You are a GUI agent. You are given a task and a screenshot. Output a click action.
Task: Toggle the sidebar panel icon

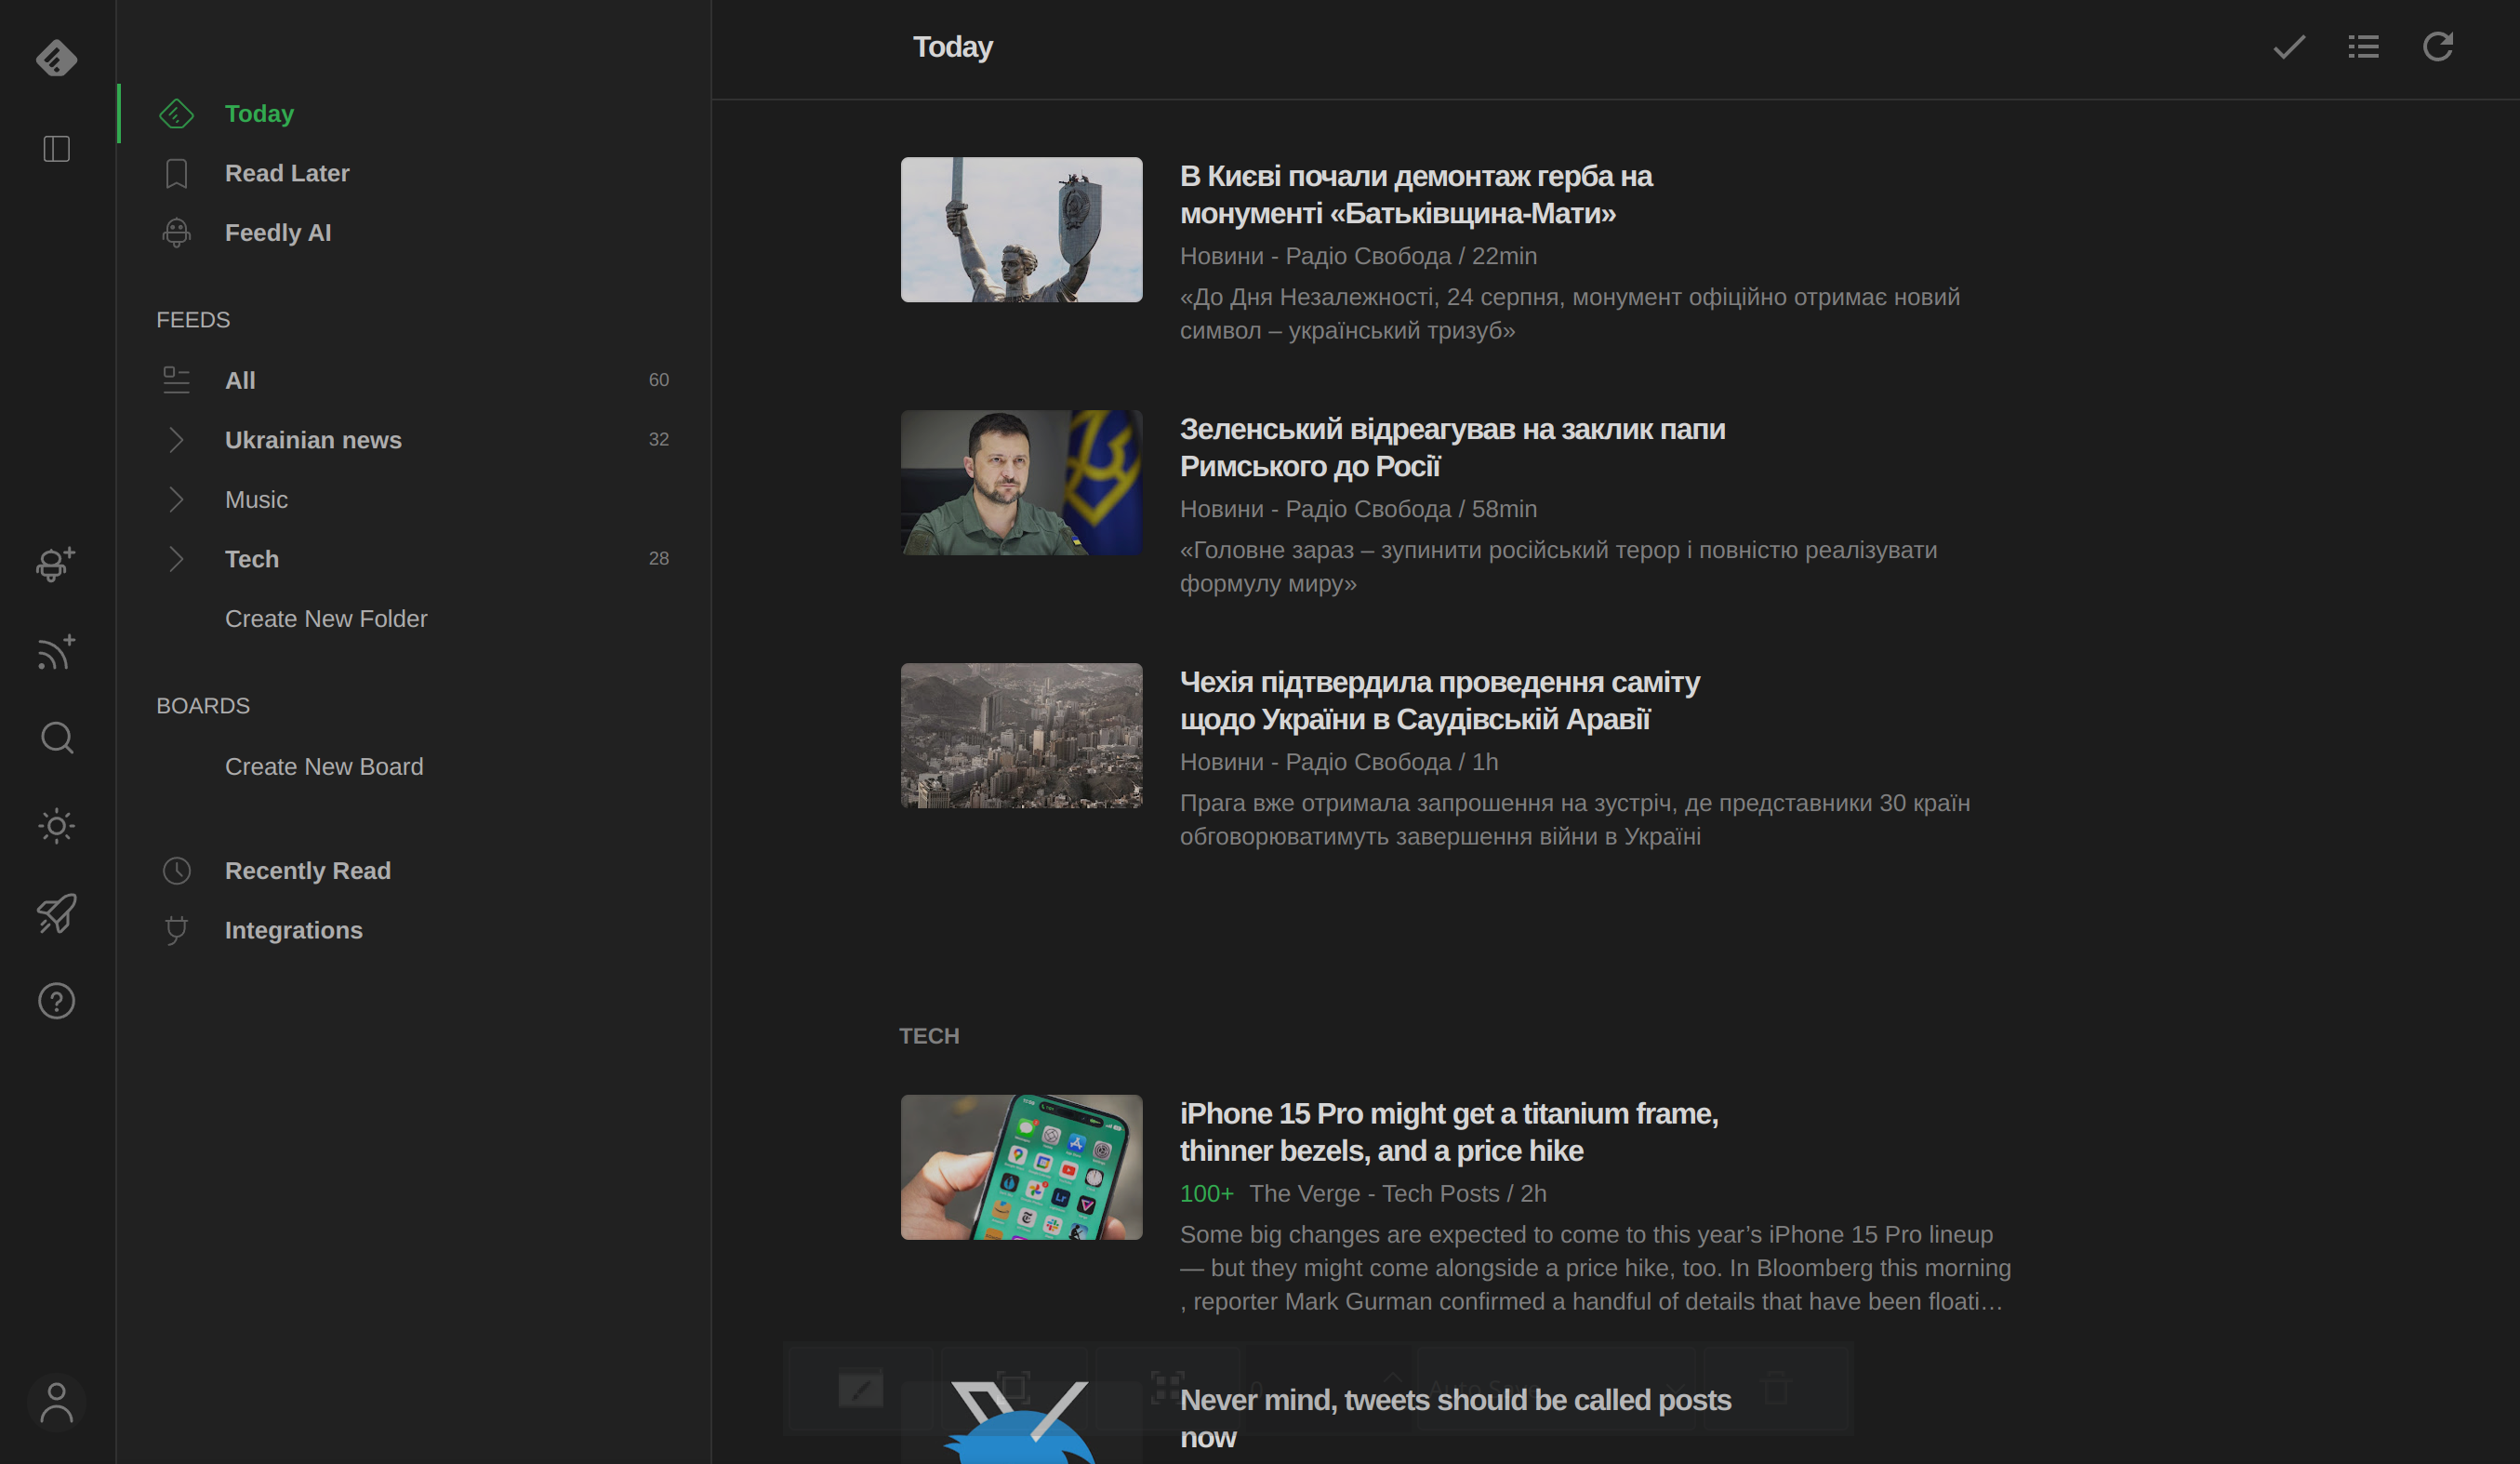pos(56,149)
